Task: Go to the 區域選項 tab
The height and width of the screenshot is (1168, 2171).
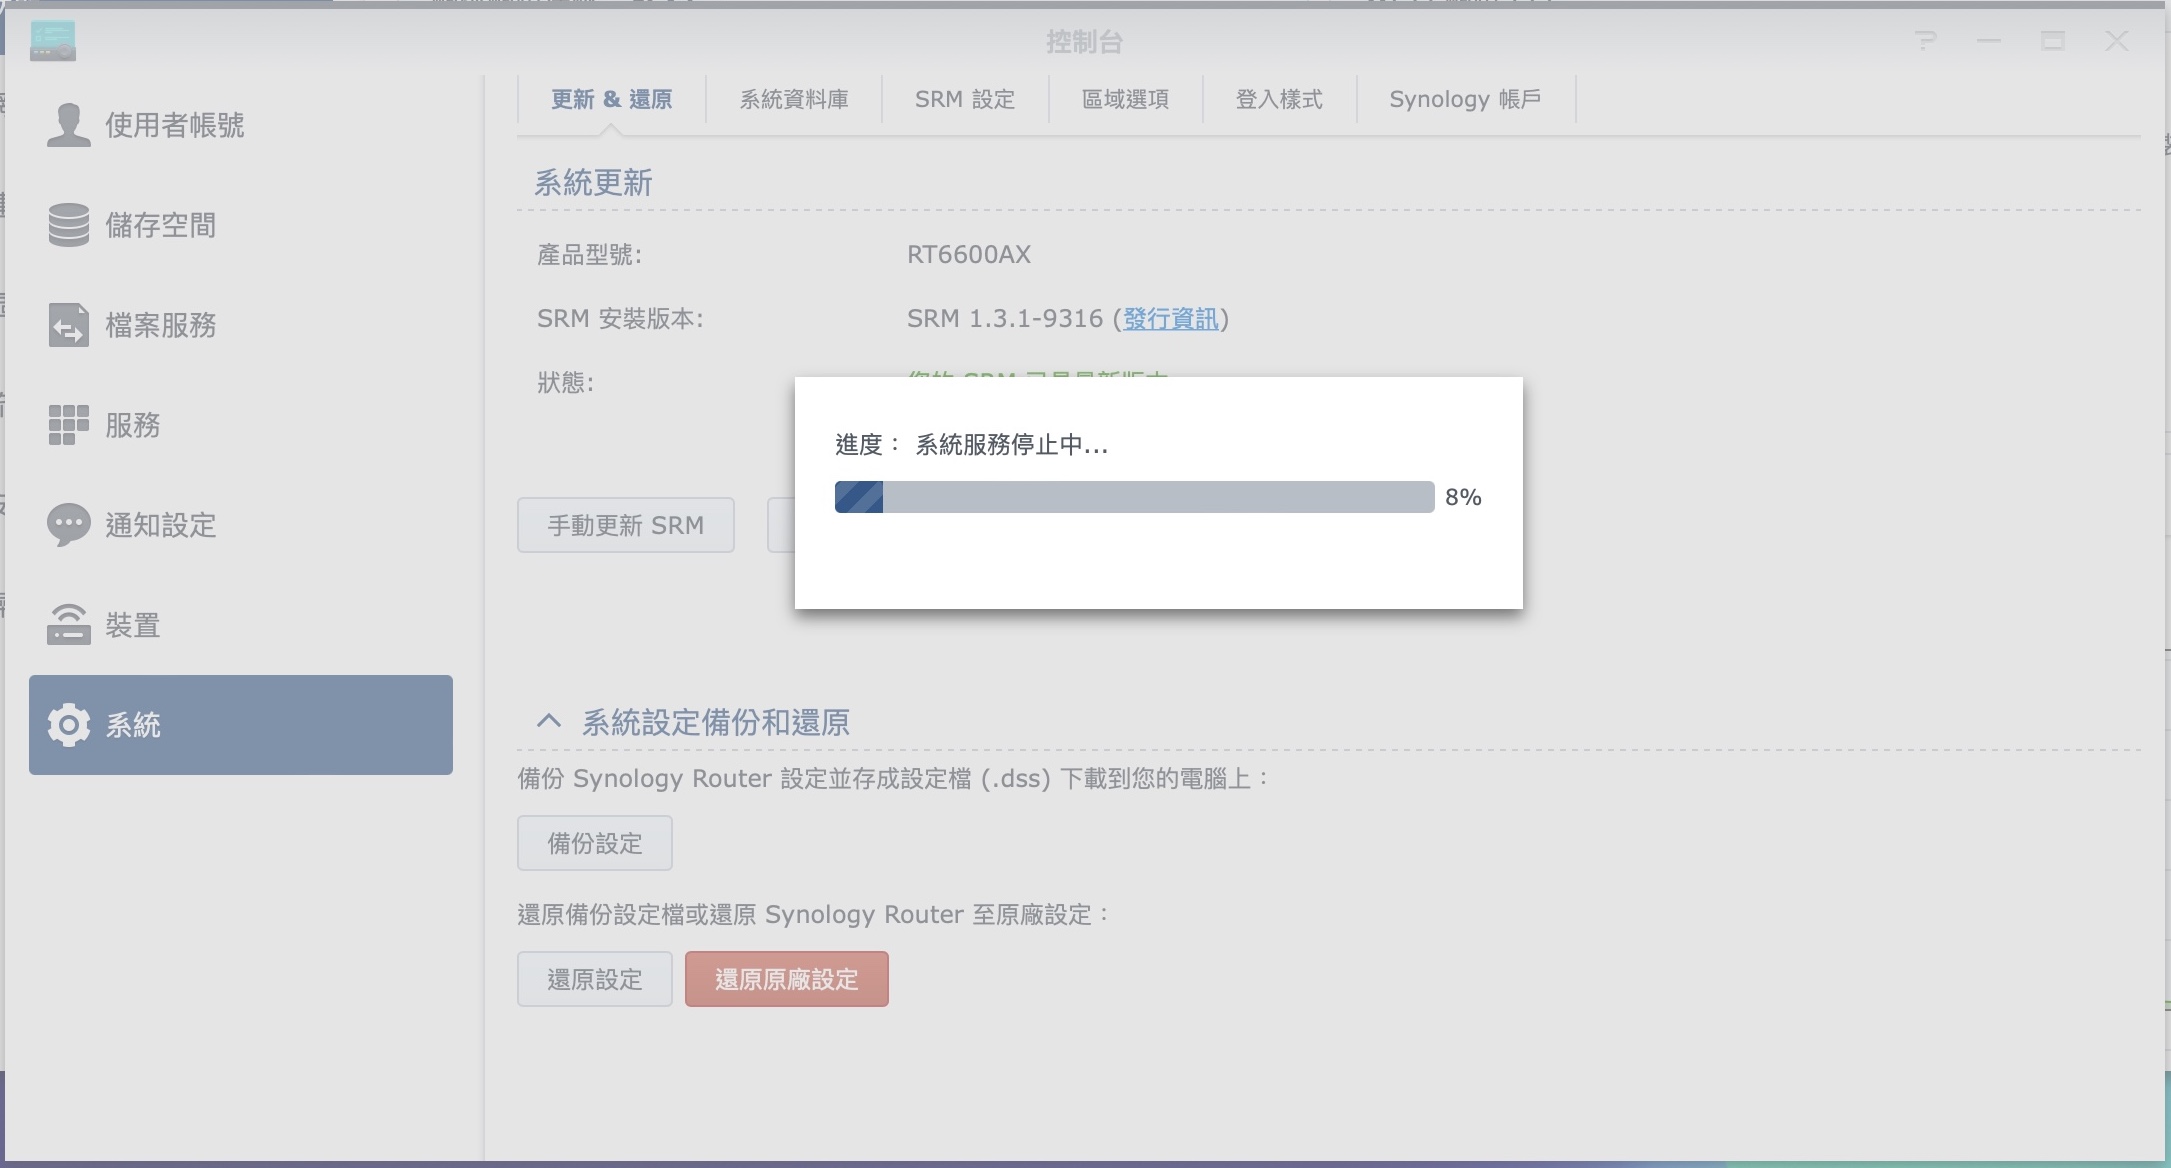Action: (1125, 99)
